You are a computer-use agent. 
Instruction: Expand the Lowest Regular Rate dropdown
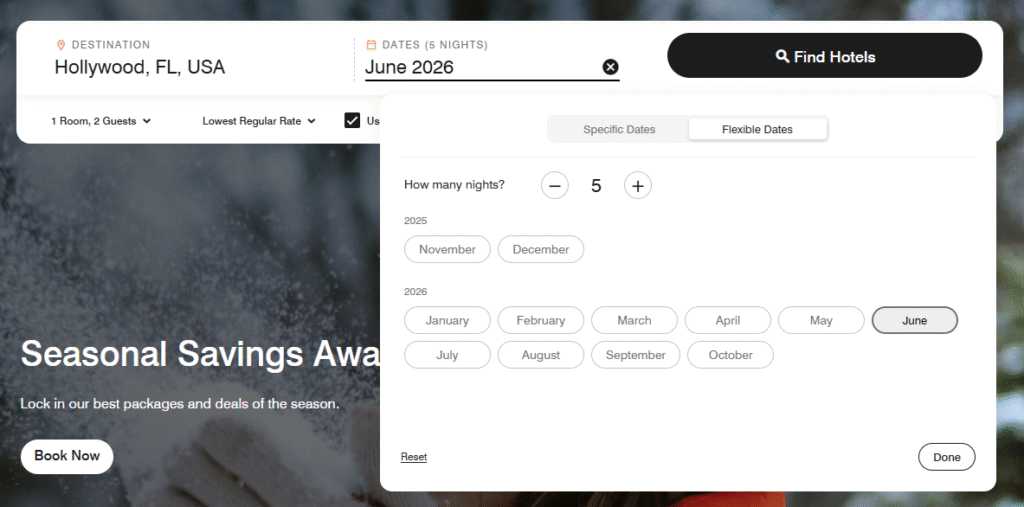[259, 121]
